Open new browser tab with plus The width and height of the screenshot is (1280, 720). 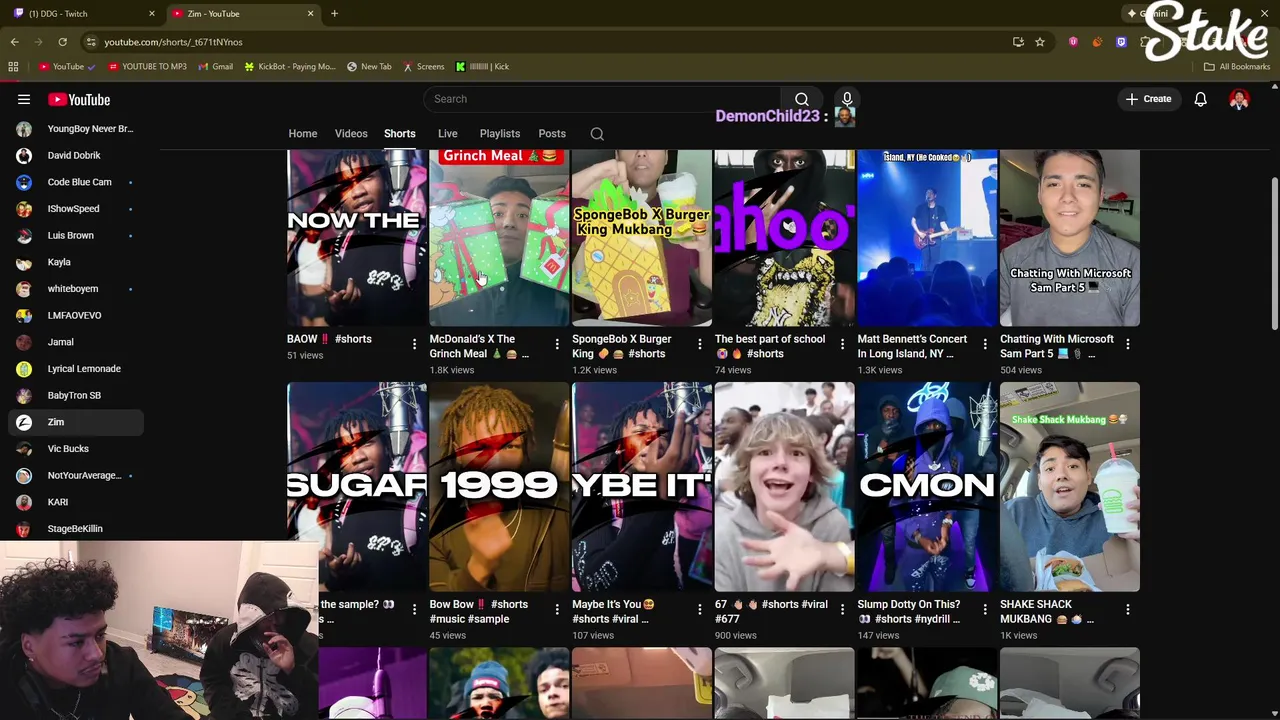334,13
